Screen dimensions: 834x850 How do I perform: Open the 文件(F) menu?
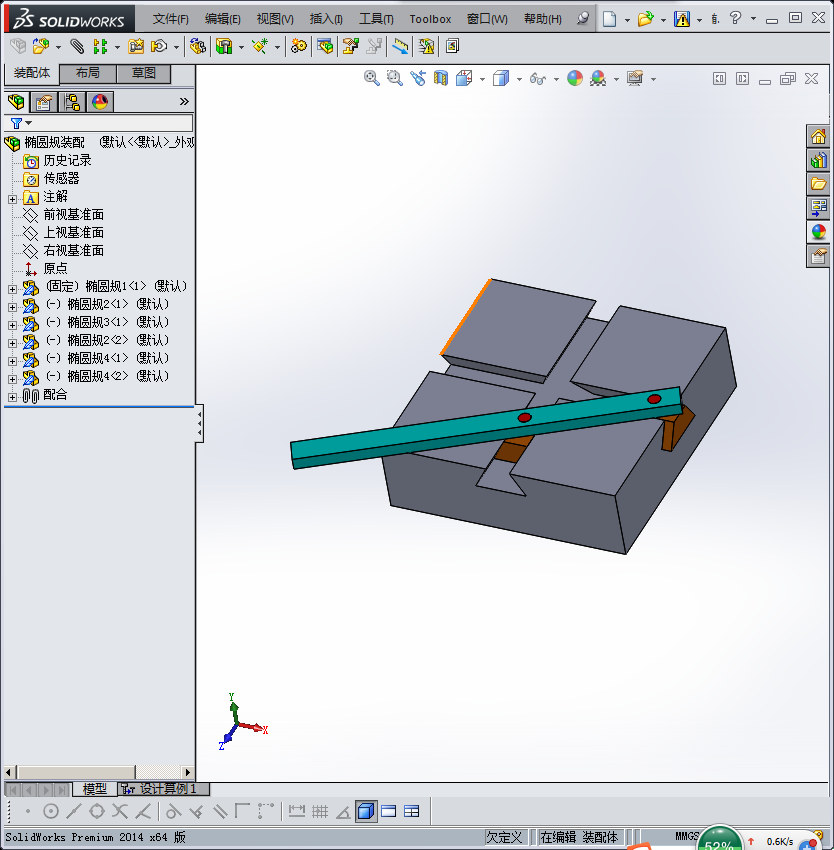click(x=170, y=19)
